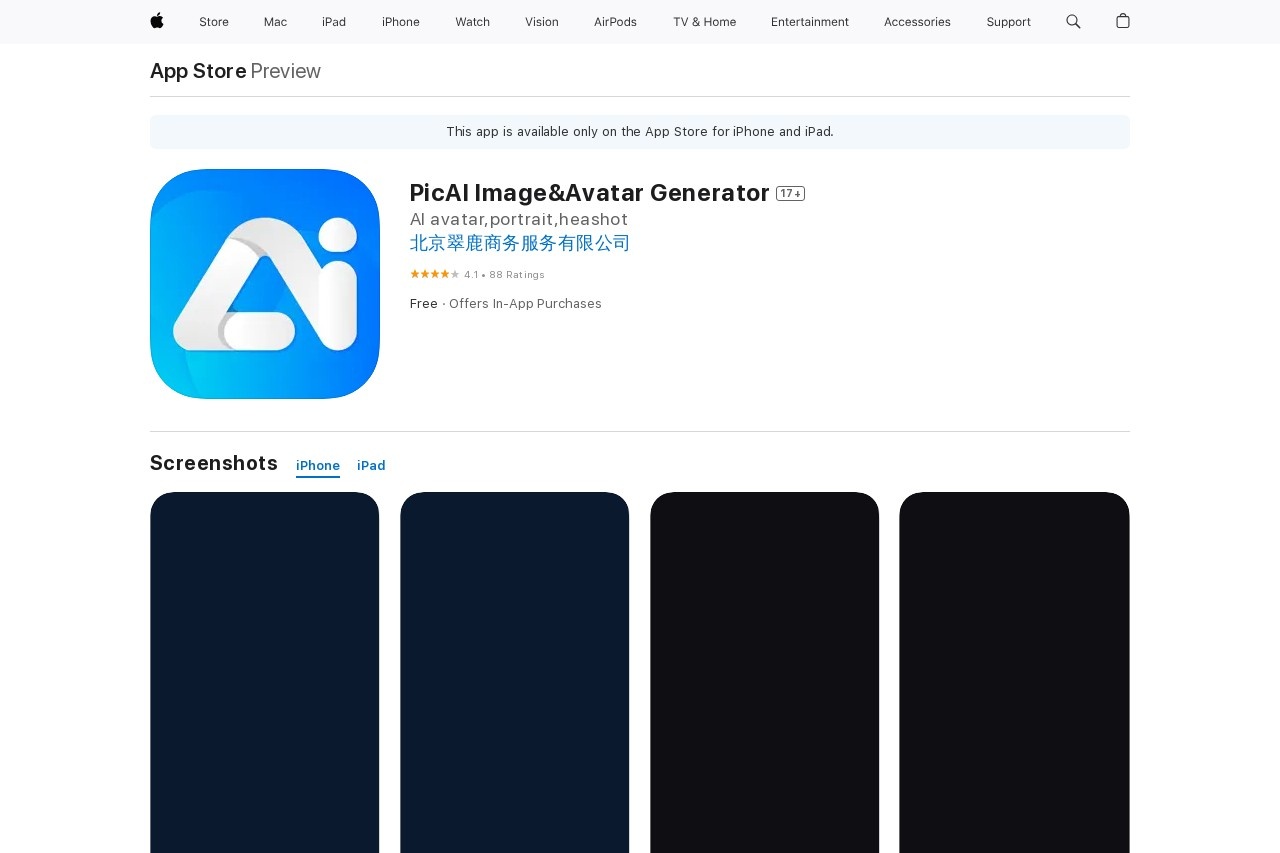Click the Free price label
Screen dimensions: 1280x853
point(424,304)
